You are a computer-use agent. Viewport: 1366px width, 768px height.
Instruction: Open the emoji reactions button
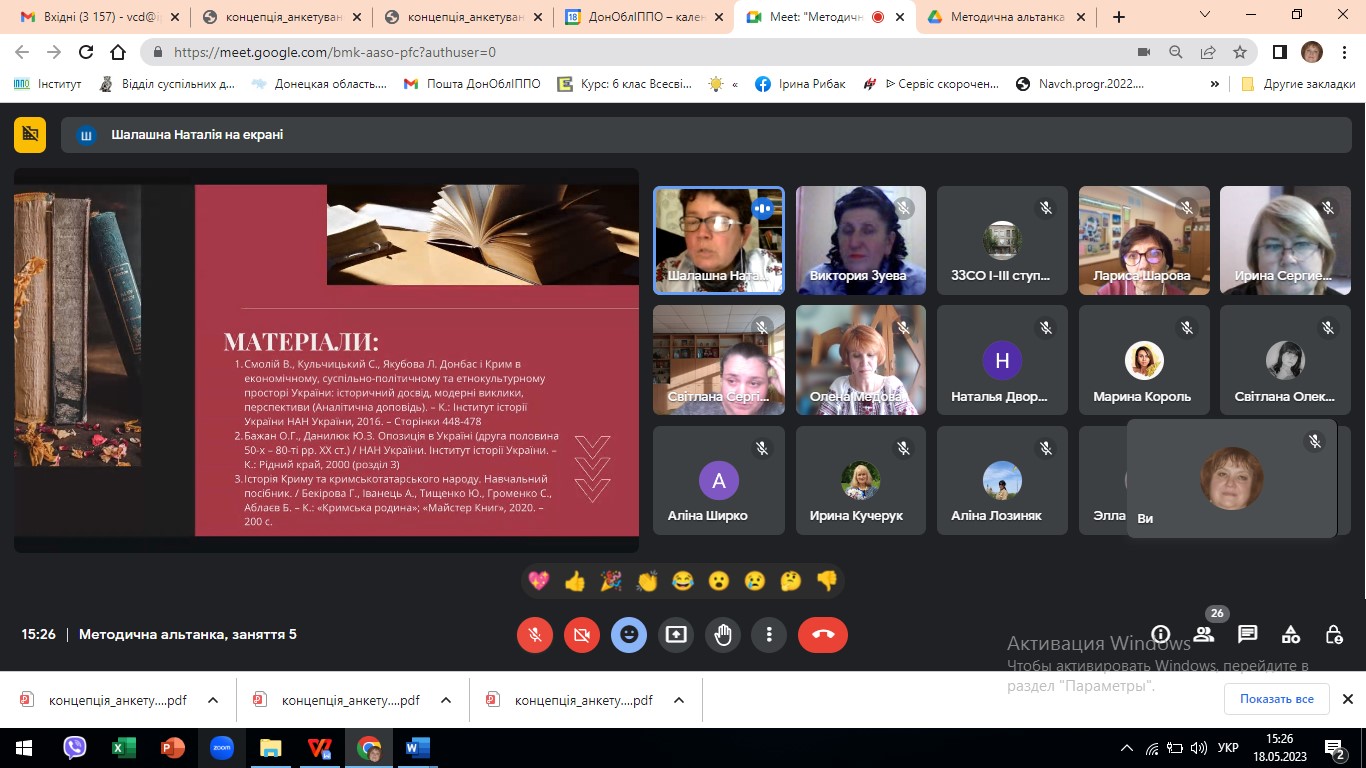(629, 634)
